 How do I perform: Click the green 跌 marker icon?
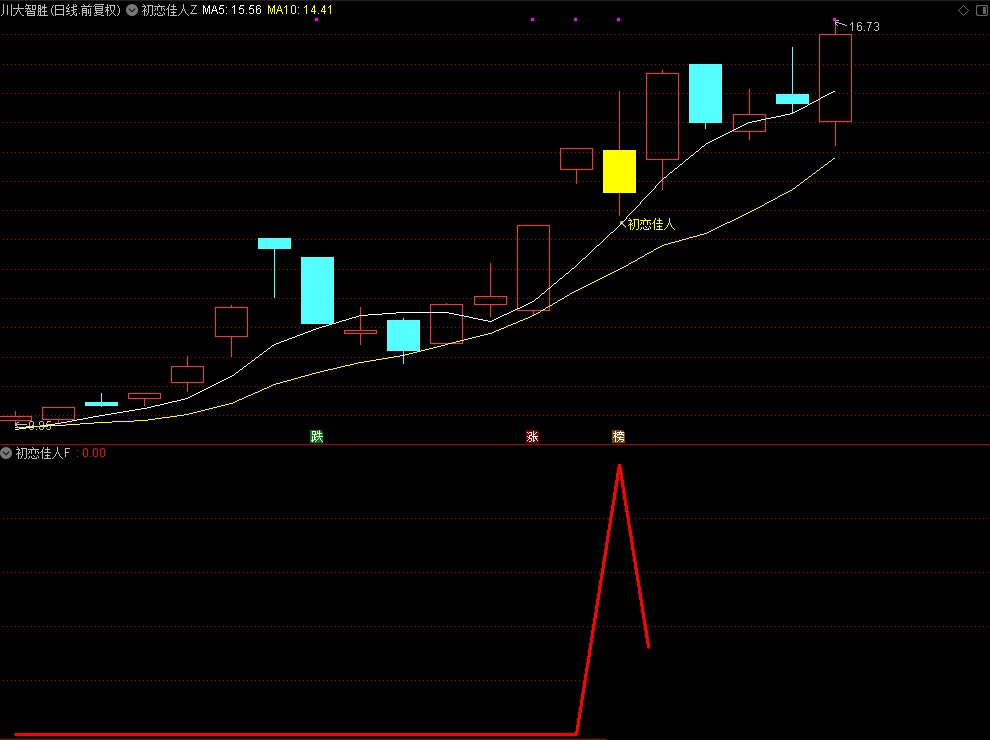pyautogui.click(x=317, y=436)
